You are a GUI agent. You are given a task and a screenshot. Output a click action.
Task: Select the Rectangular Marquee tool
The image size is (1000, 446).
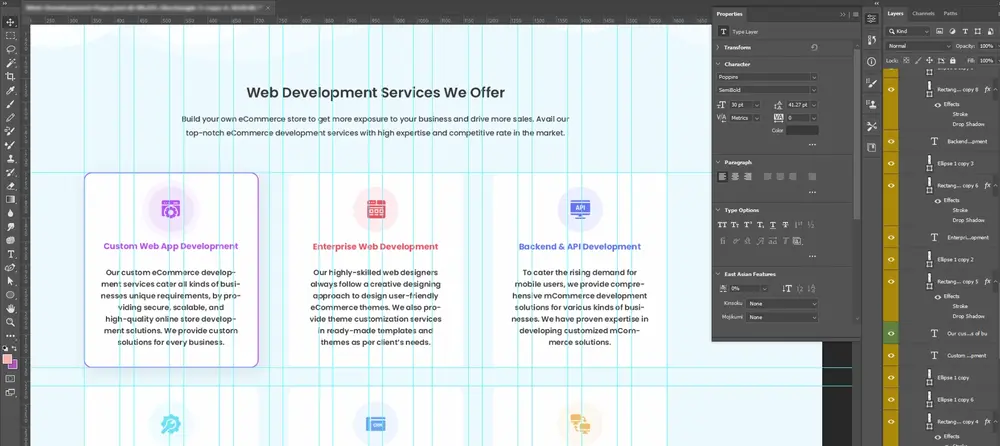tap(10, 36)
